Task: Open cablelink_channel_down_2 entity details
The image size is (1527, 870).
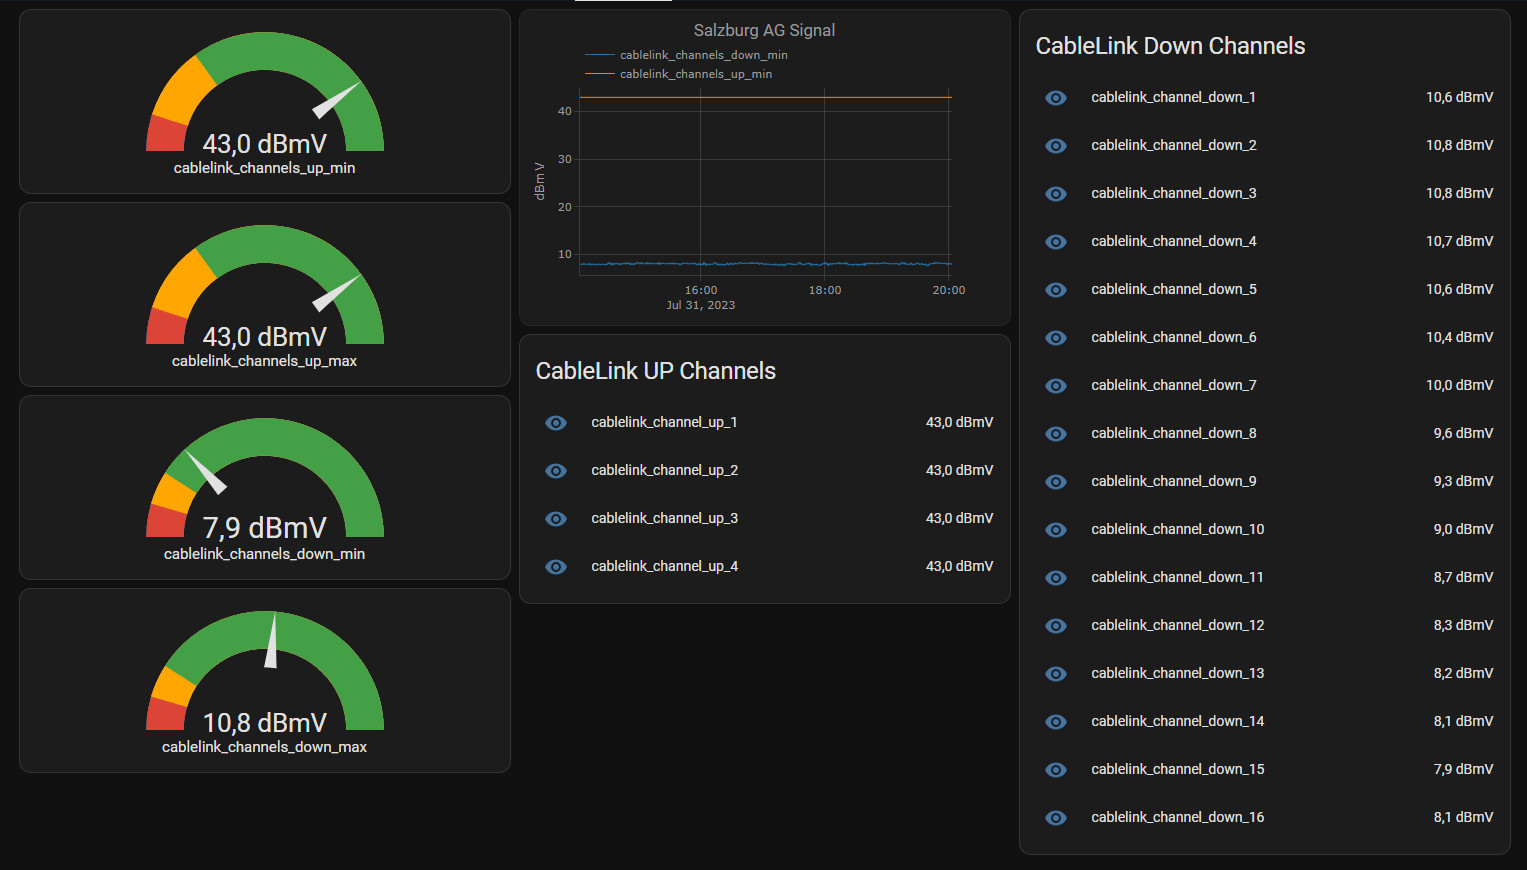Action: pyautogui.click(x=1173, y=145)
